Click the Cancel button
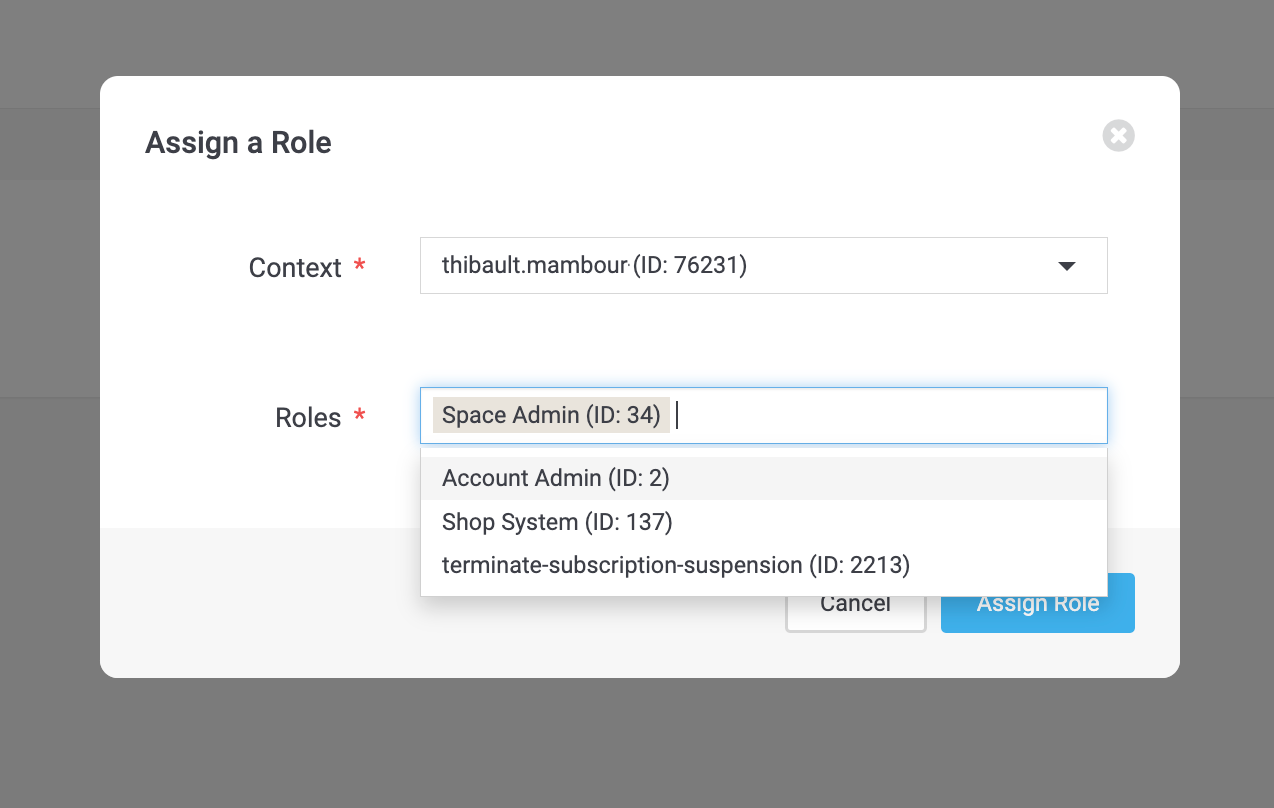Screen dimensions: 1274x808 pos(855,603)
